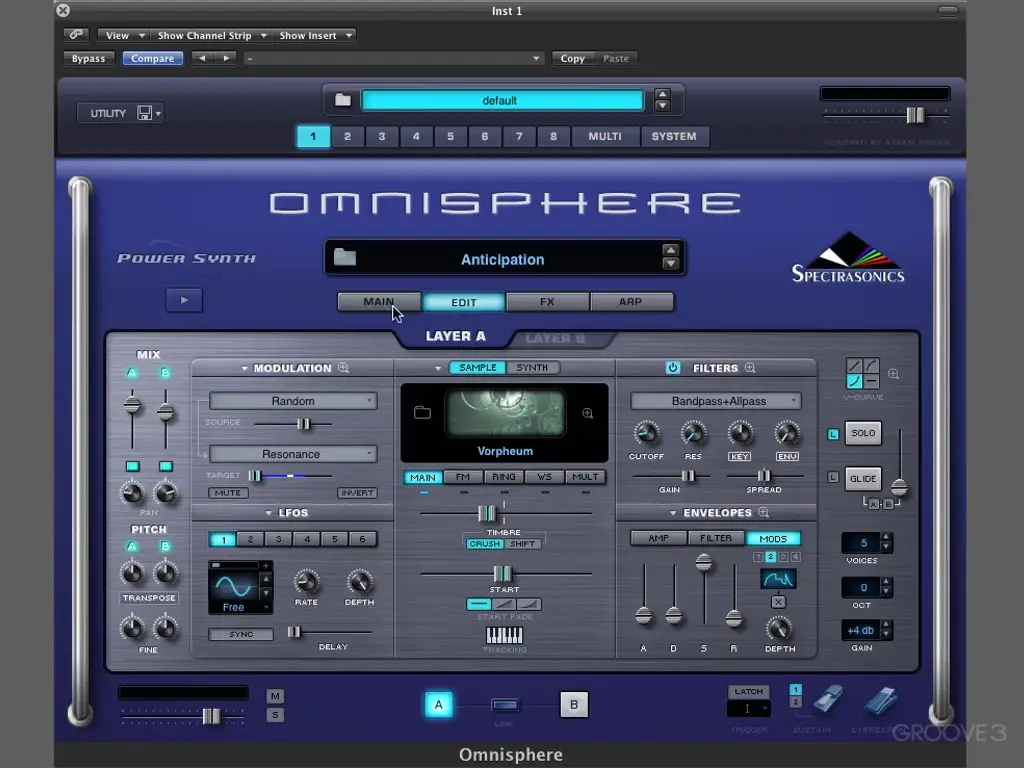The height and width of the screenshot is (768, 1024).
Task: Click the envelope Depth knob
Action: 779,628
